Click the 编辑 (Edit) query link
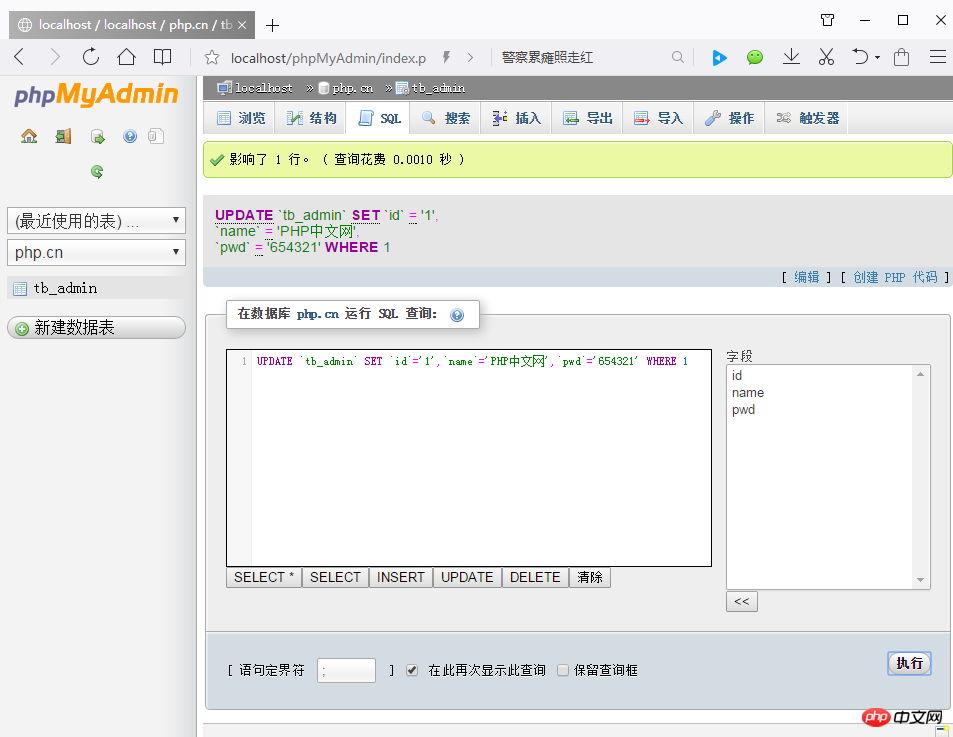This screenshot has width=953, height=737. point(807,277)
